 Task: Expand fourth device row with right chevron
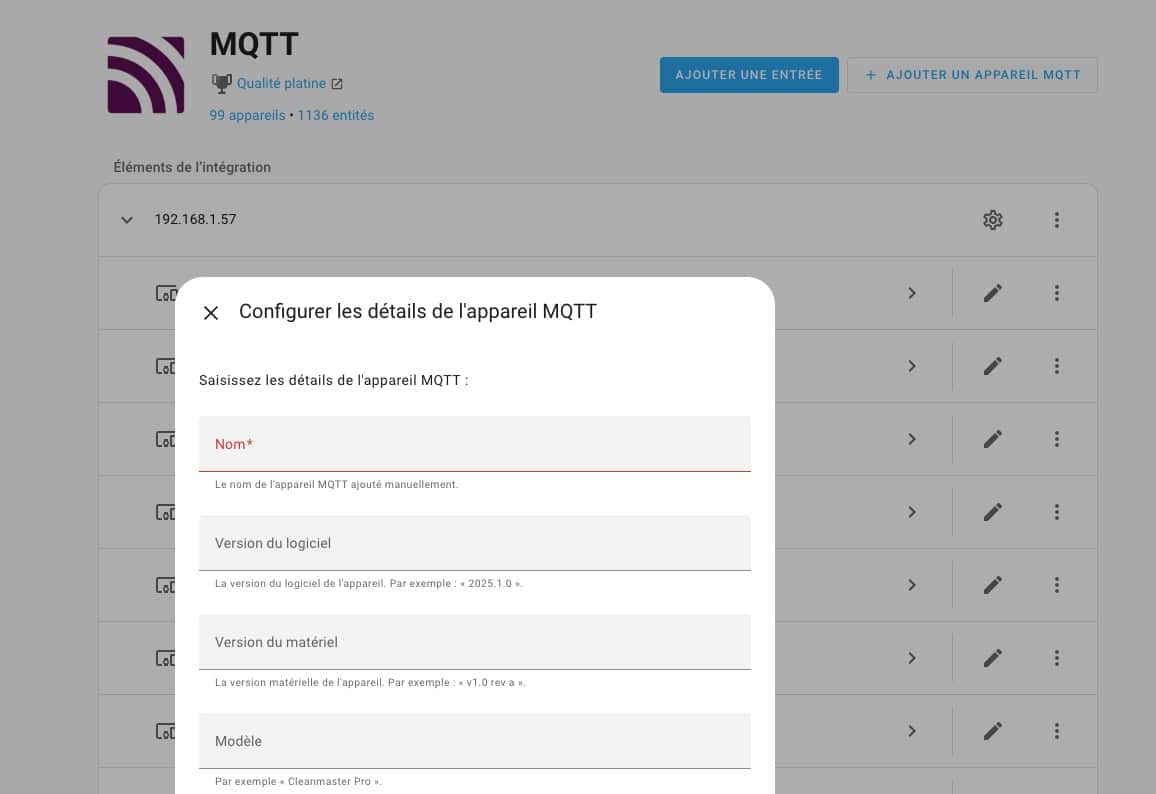click(x=912, y=512)
